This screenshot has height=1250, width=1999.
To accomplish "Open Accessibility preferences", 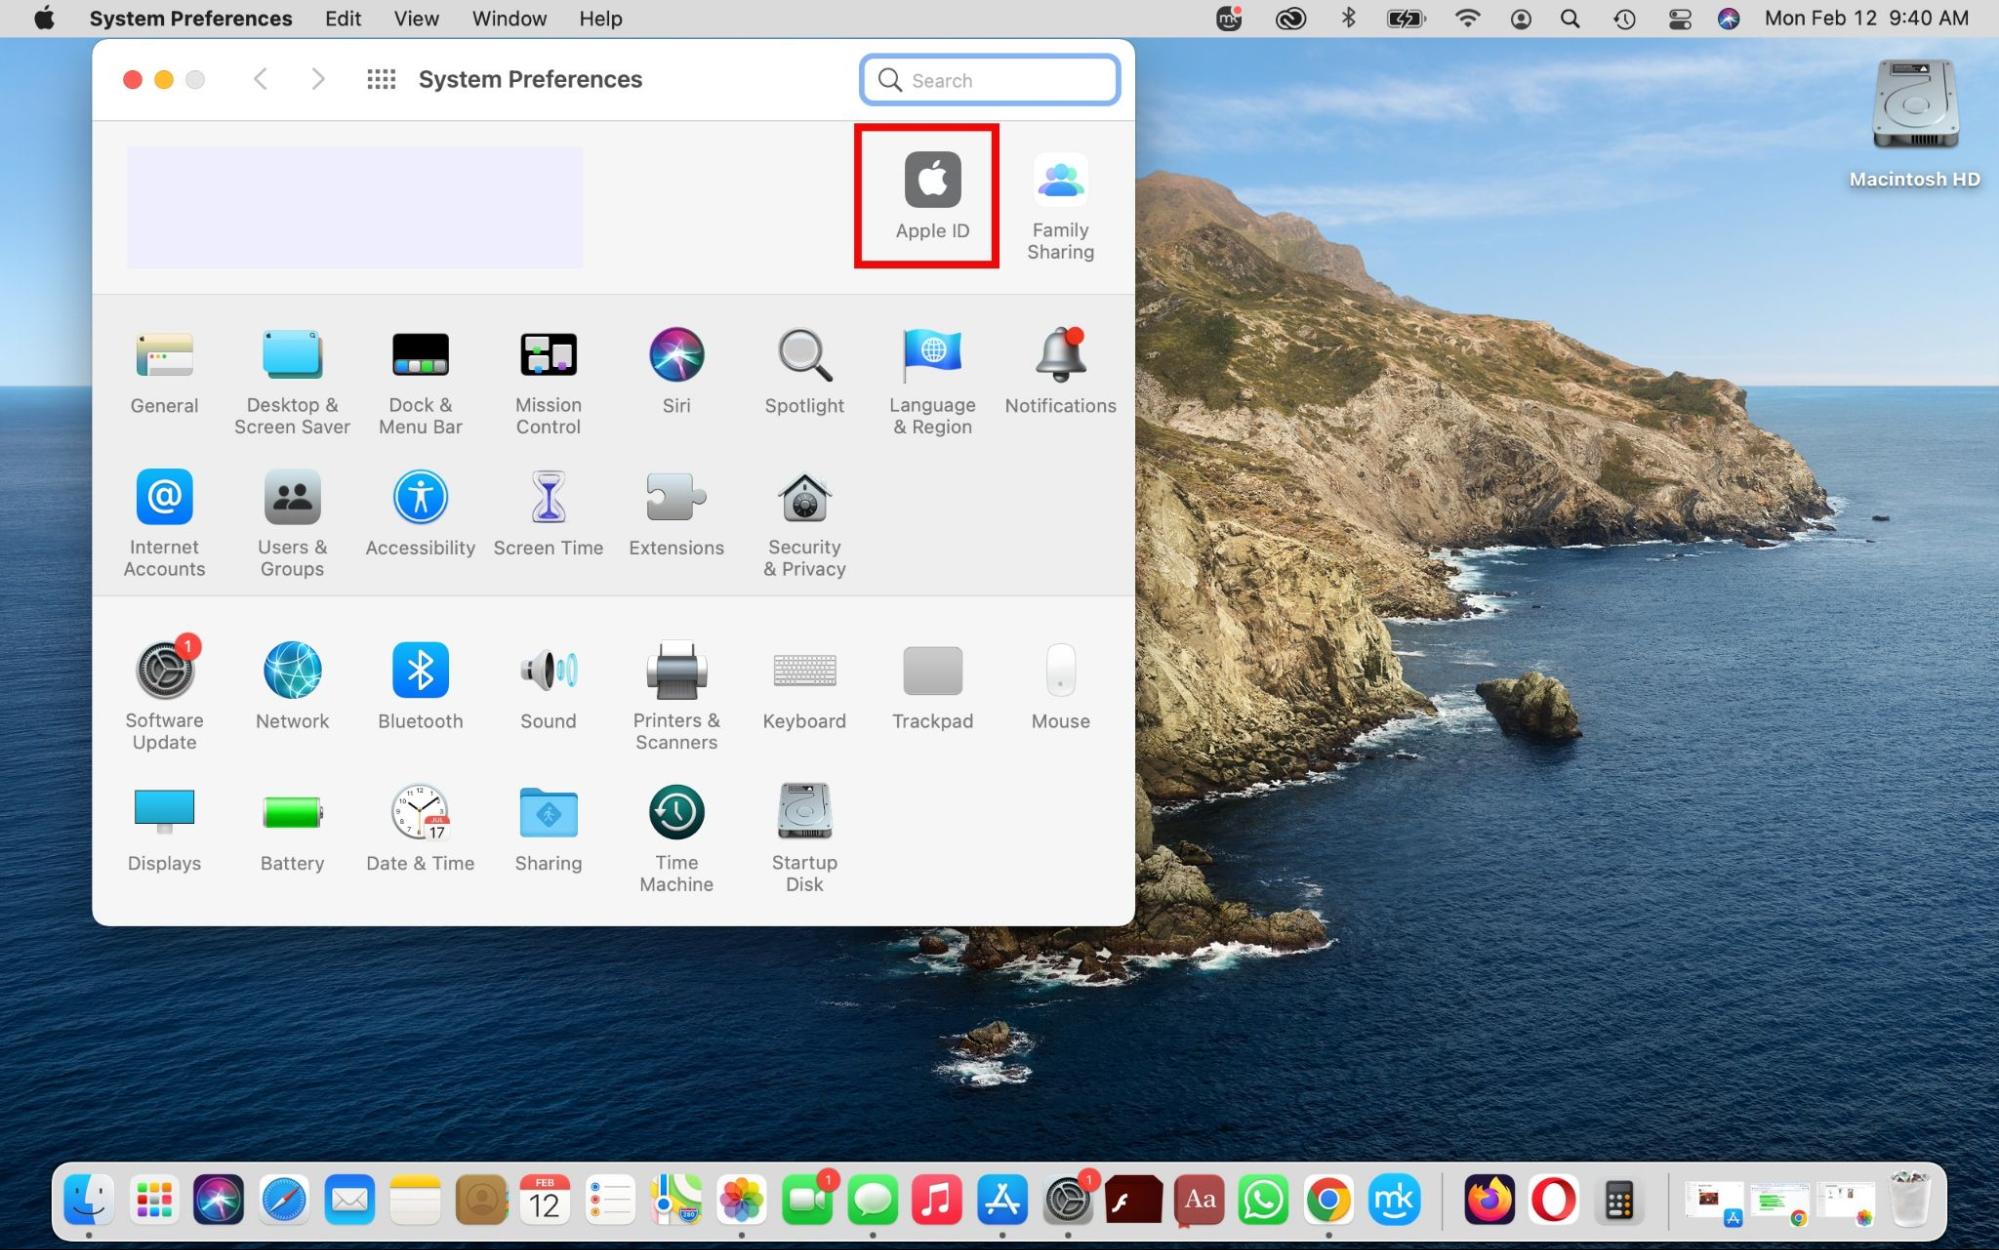I will point(420,513).
